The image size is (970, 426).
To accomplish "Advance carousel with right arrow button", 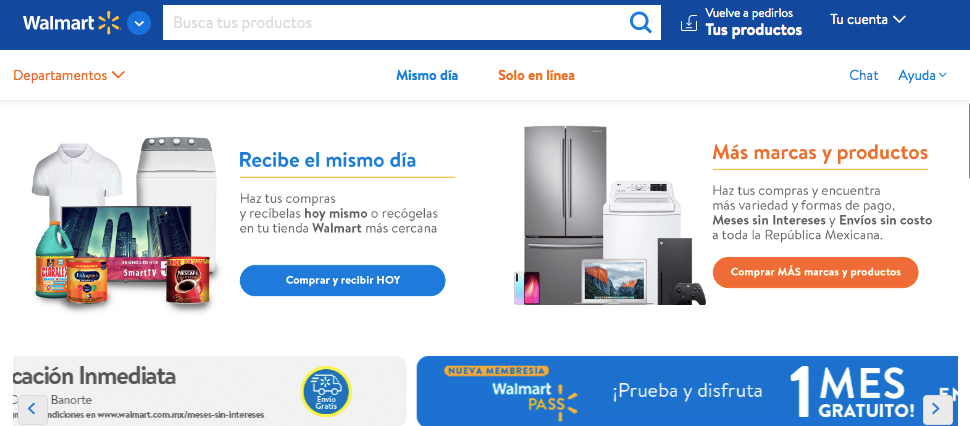I will (937, 409).
